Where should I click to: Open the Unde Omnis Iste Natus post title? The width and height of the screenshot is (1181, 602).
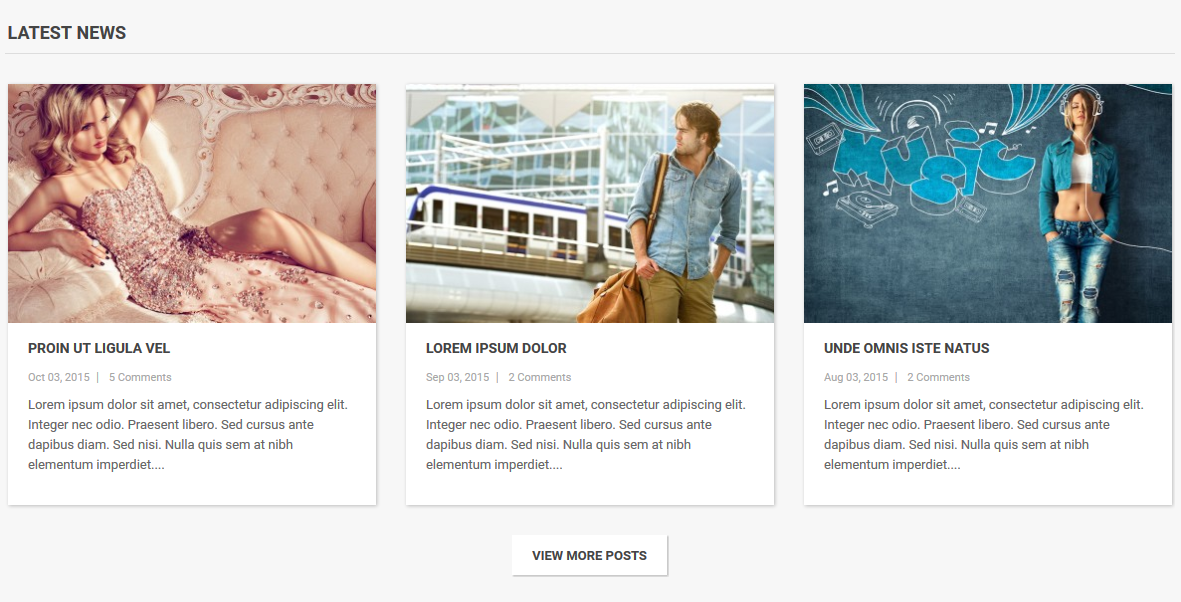906,348
